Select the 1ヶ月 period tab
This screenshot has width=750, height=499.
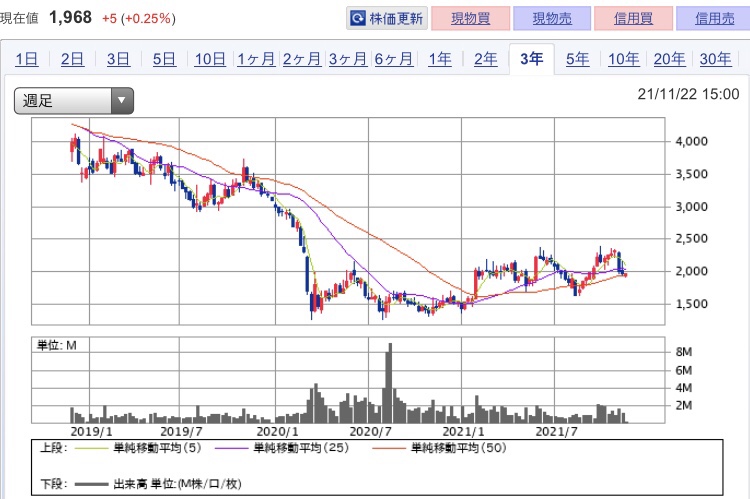click(x=256, y=59)
